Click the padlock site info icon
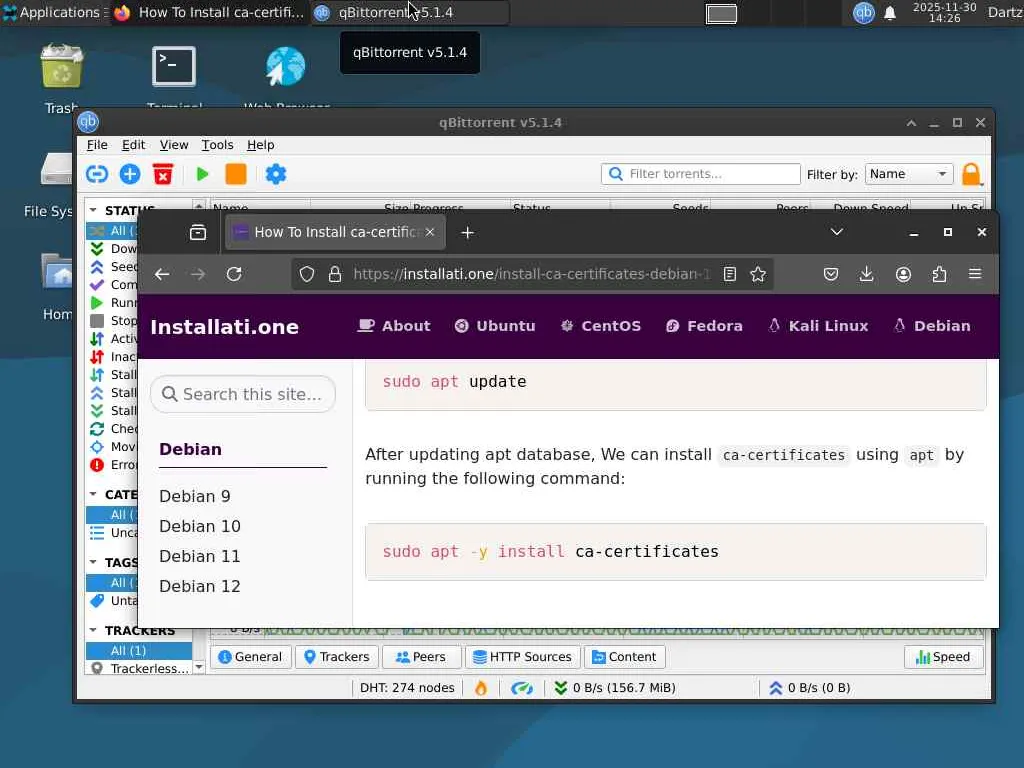Image resolution: width=1024 pixels, height=768 pixels. (x=335, y=274)
